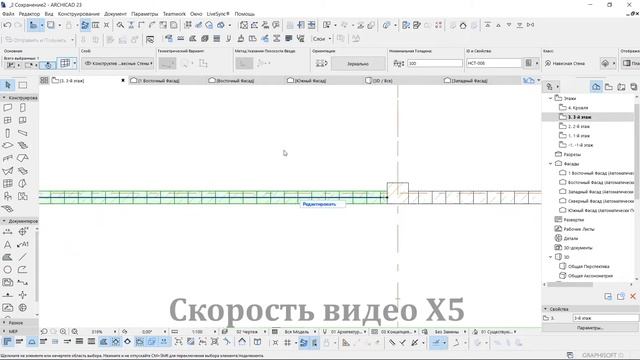Screen dimensions: 640x360
Task: Select the Fill tool in toolbox
Action: (x=7, y=257)
